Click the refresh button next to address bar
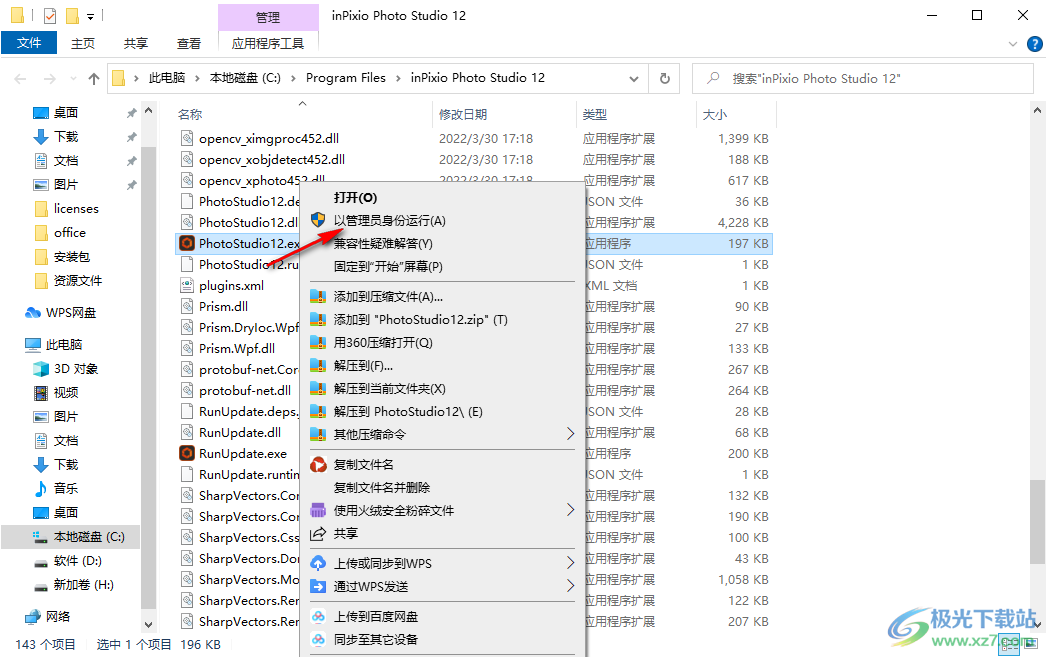 click(664, 78)
